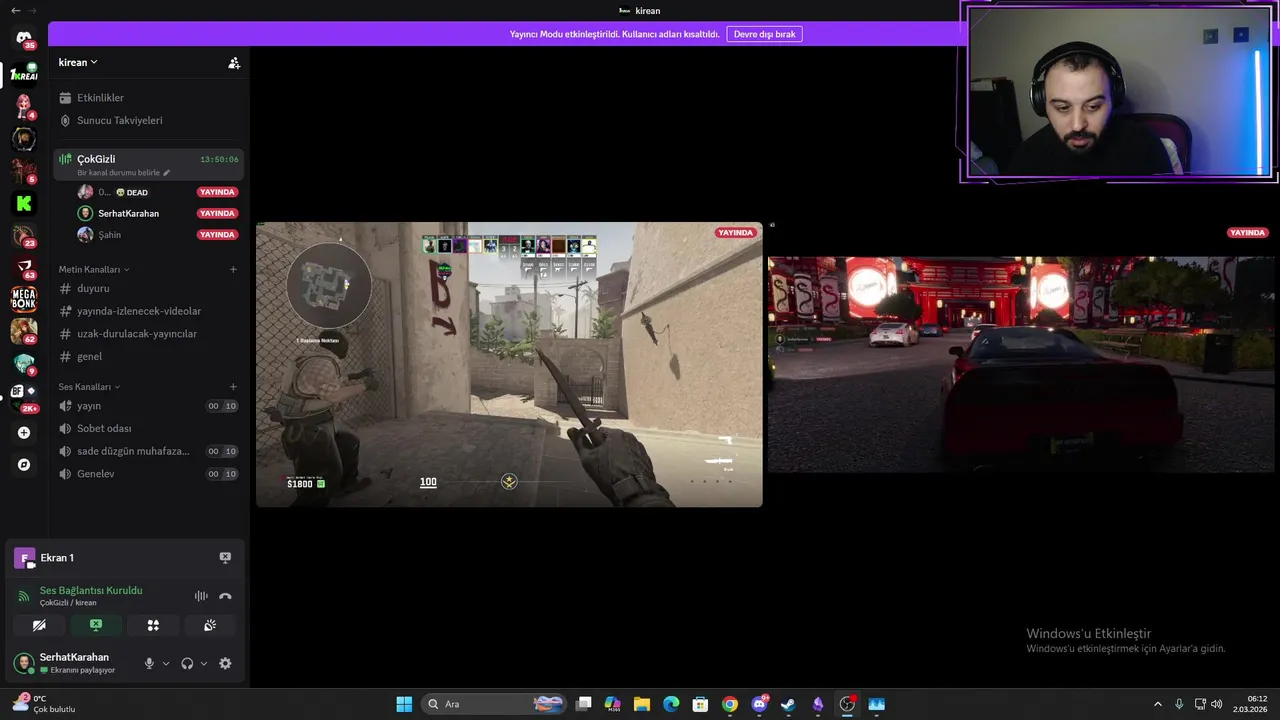Collapse the Ses Kanalları category
Screen dimensions: 1280x720
[x=89, y=387]
